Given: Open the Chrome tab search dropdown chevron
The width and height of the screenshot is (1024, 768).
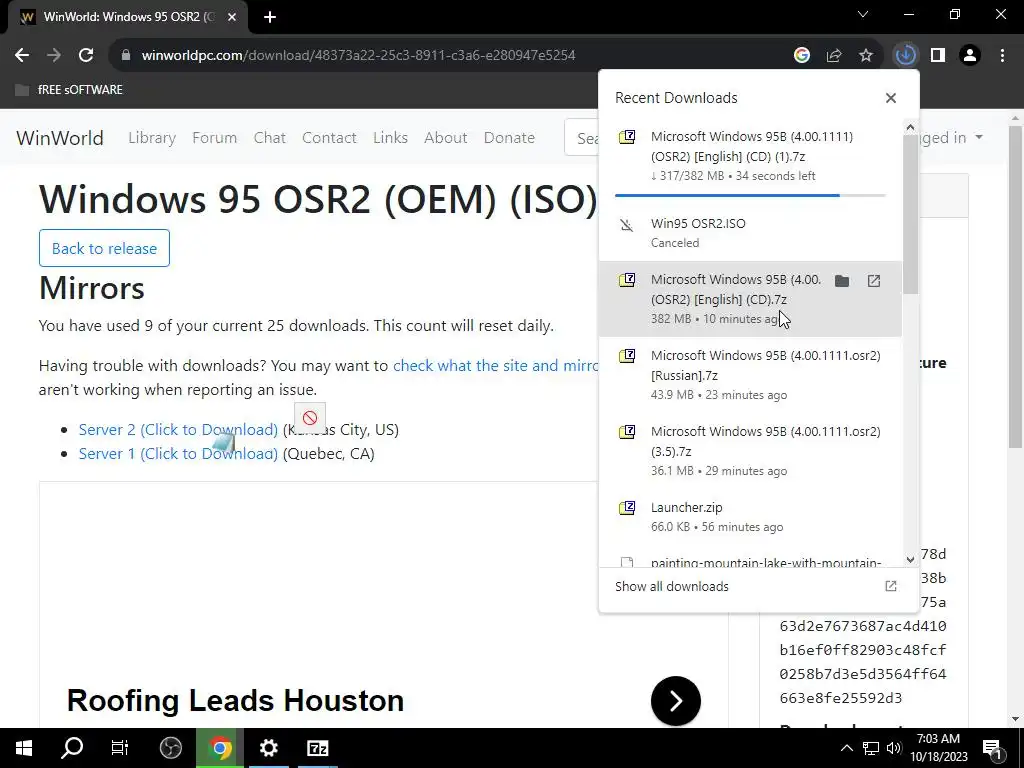Looking at the screenshot, I should tap(863, 14).
